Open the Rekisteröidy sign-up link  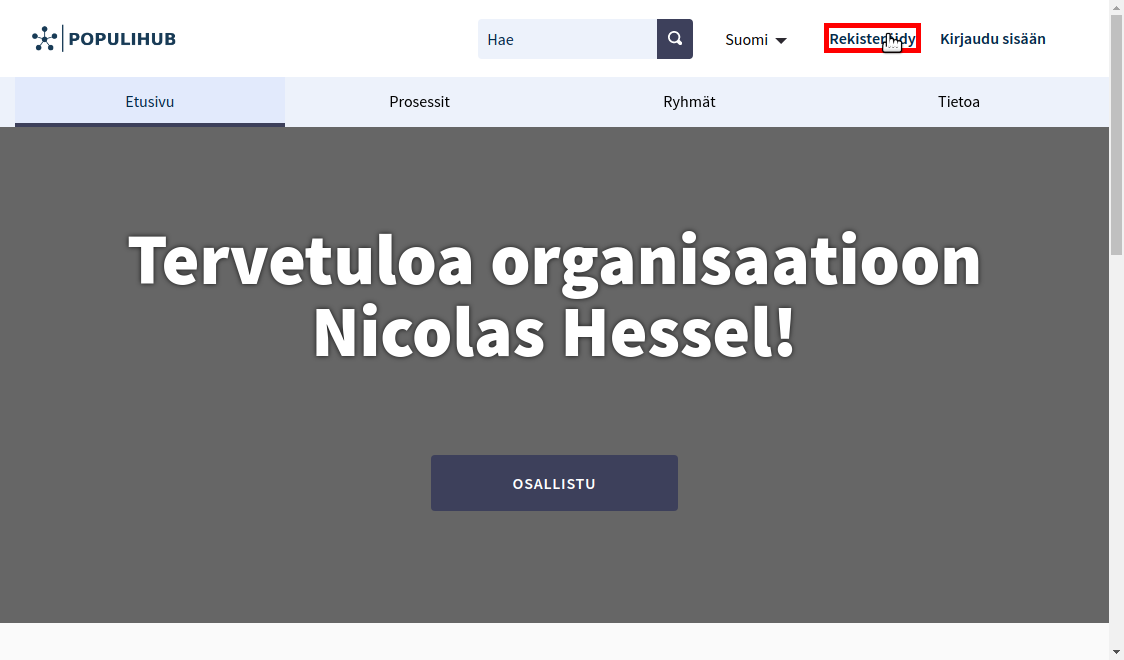coord(872,39)
